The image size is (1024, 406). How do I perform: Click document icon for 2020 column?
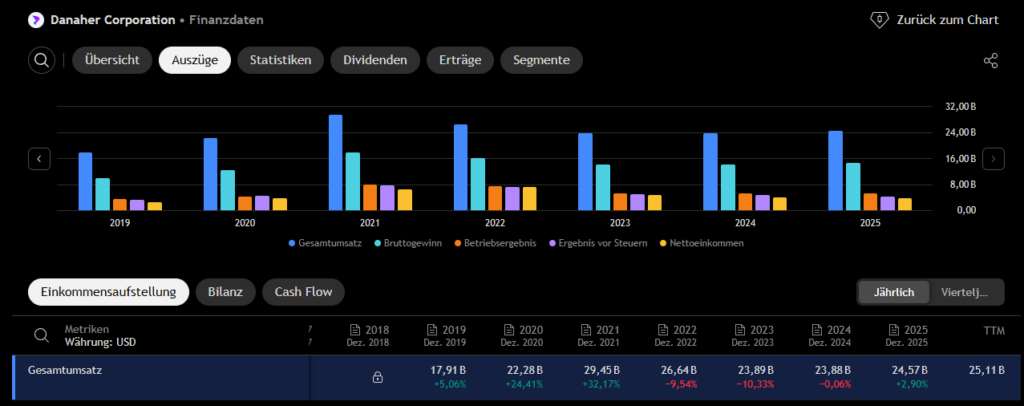click(509, 330)
